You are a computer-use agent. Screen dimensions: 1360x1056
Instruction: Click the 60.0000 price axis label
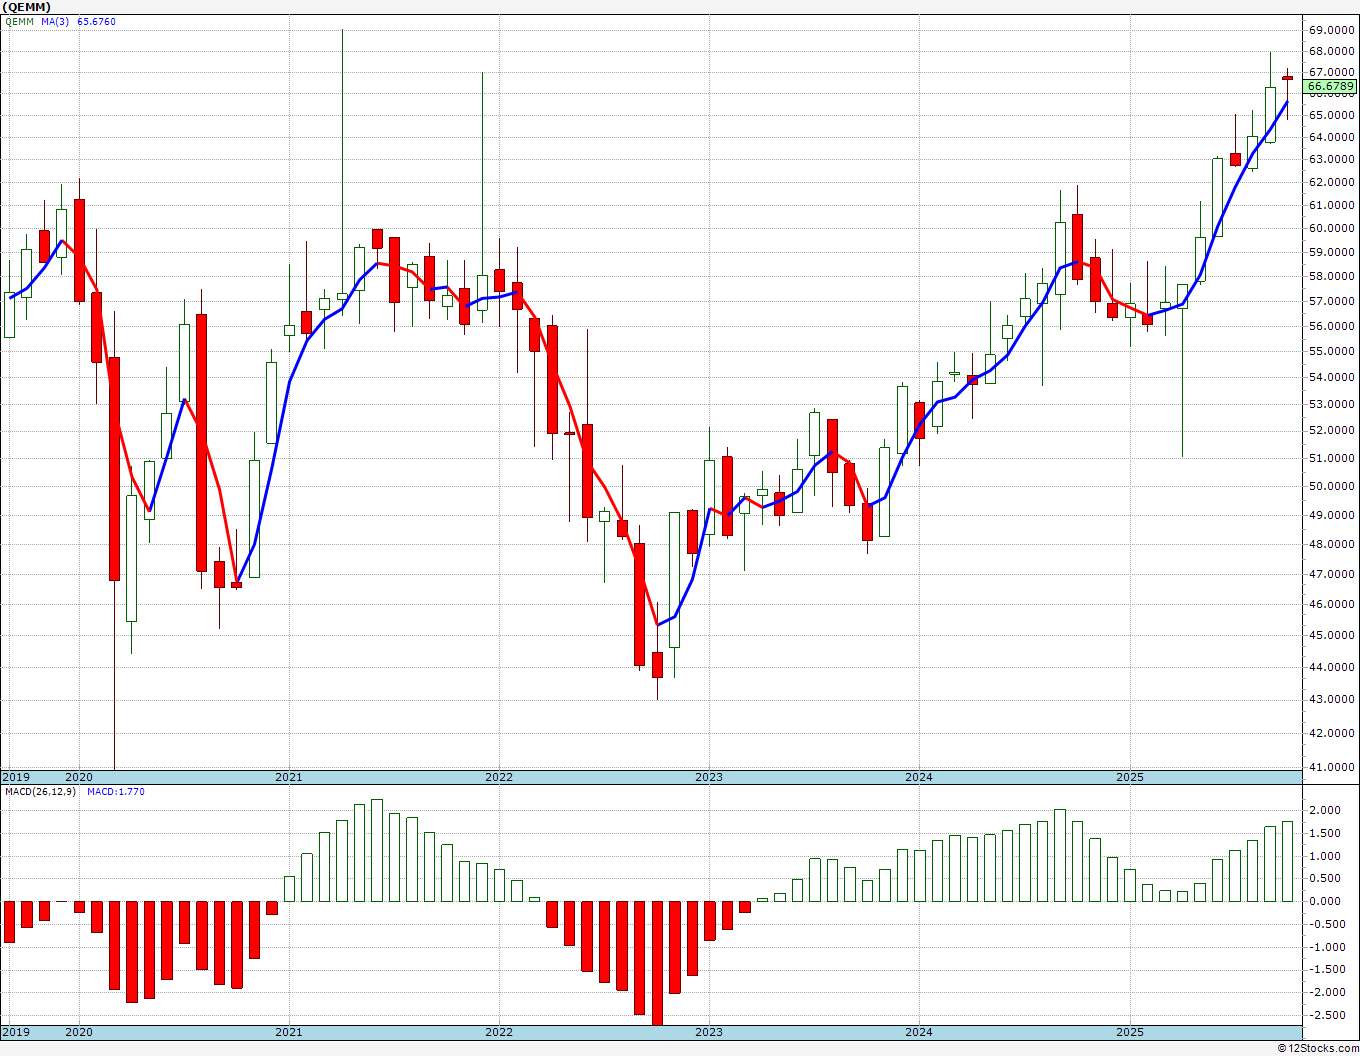point(1331,228)
